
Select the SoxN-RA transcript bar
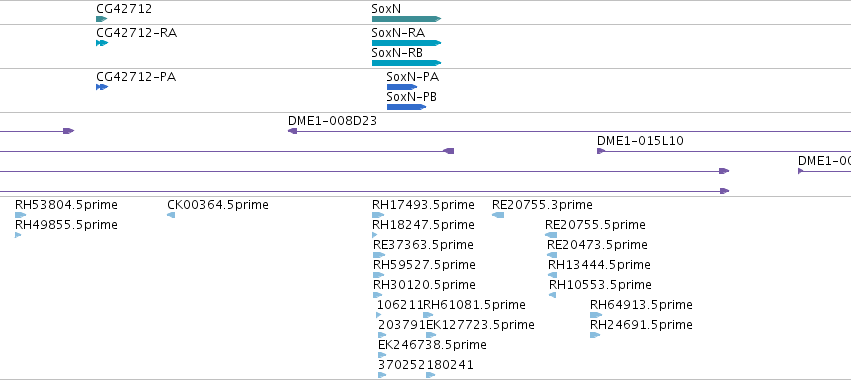407,43
